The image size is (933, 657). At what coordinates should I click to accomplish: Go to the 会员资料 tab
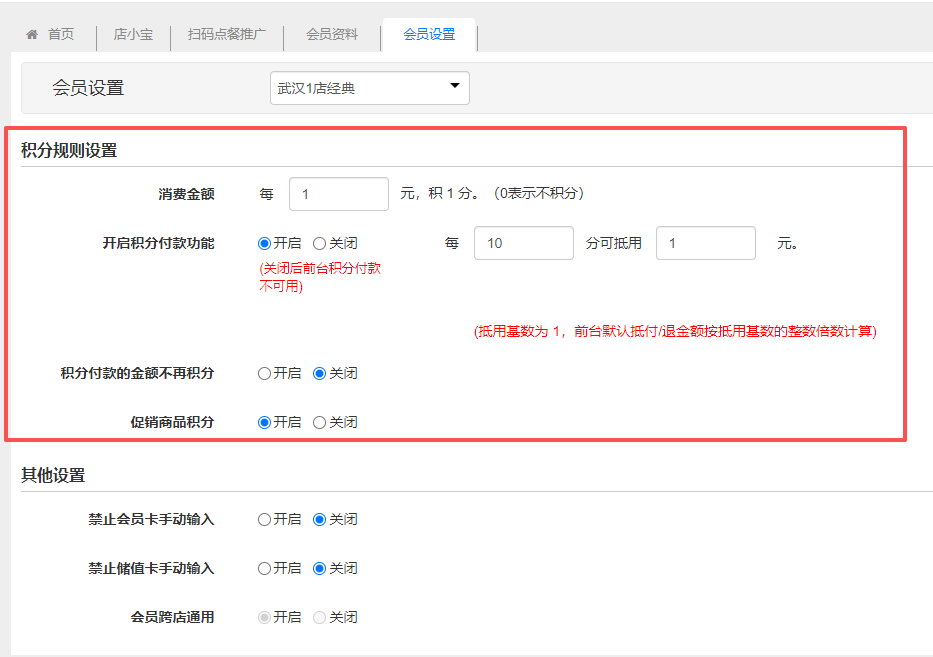point(332,34)
